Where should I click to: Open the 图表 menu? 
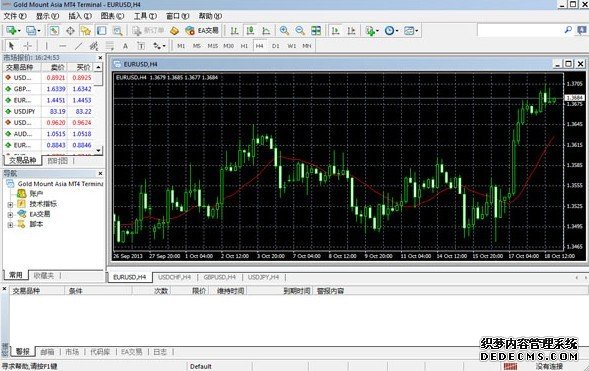point(112,16)
